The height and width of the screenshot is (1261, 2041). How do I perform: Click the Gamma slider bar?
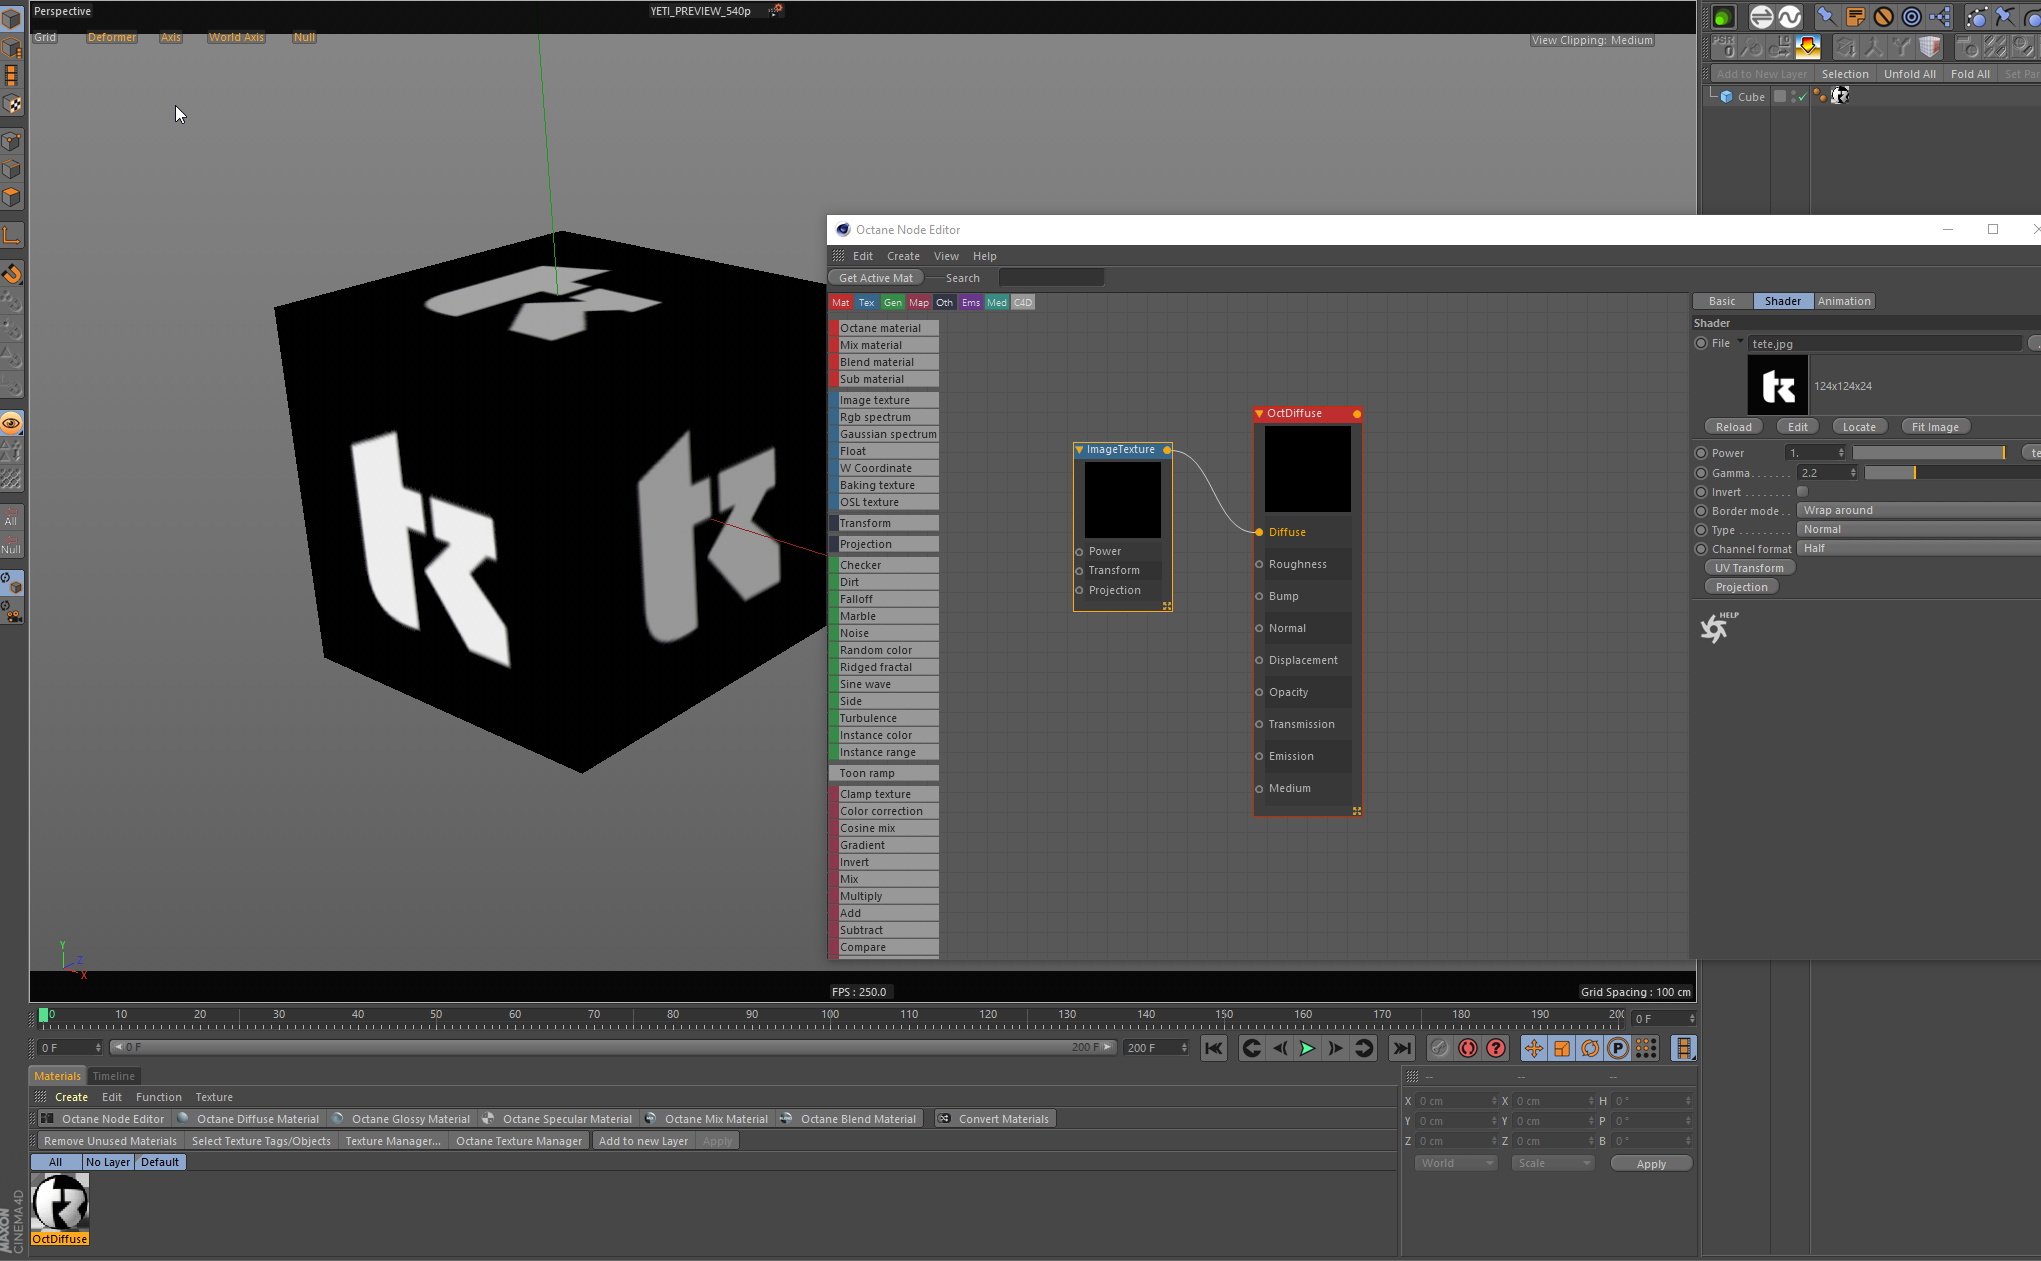(1950, 473)
